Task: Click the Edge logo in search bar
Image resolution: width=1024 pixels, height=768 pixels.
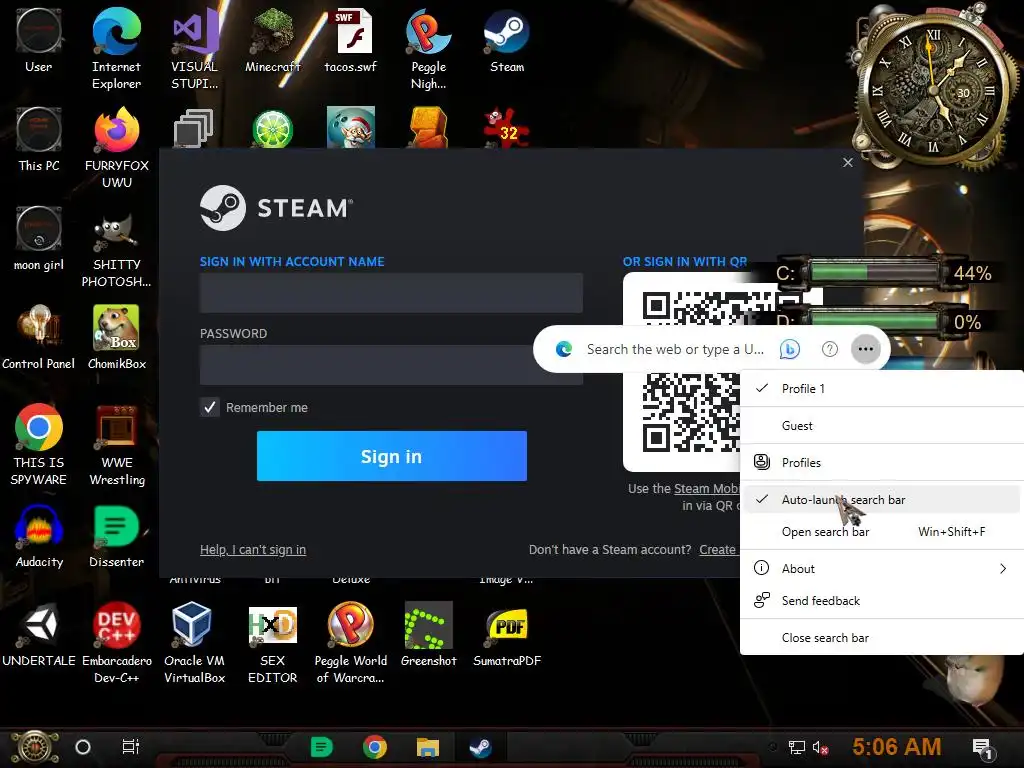Action: 564,349
